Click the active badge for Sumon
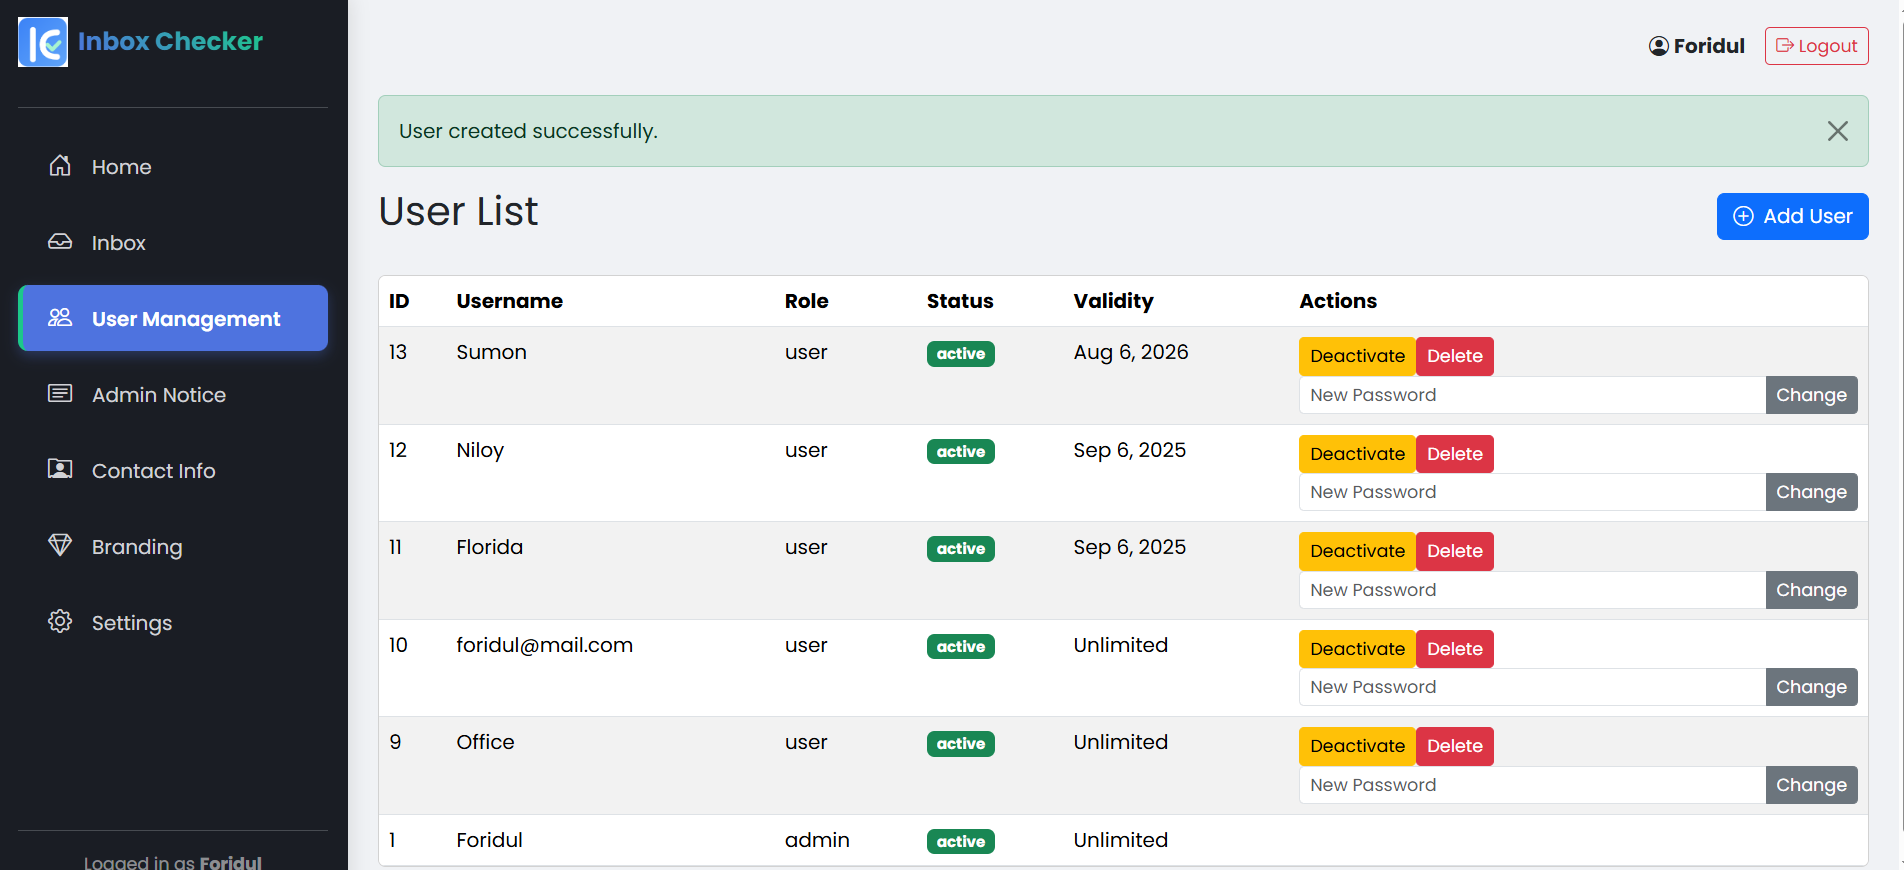Viewport: 1904px width, 870px height. (960, 354)
